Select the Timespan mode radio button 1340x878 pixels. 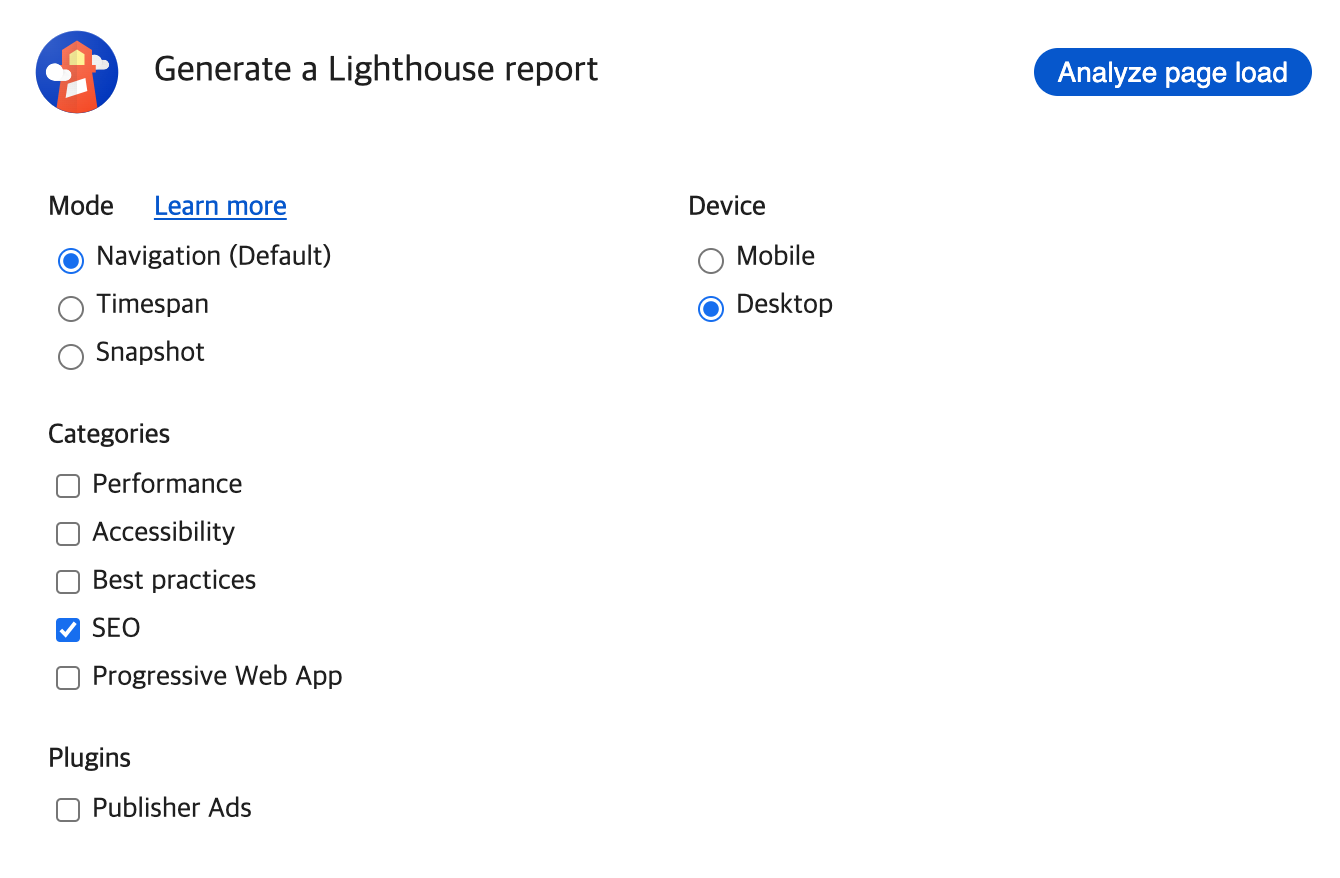coord(70,309)
